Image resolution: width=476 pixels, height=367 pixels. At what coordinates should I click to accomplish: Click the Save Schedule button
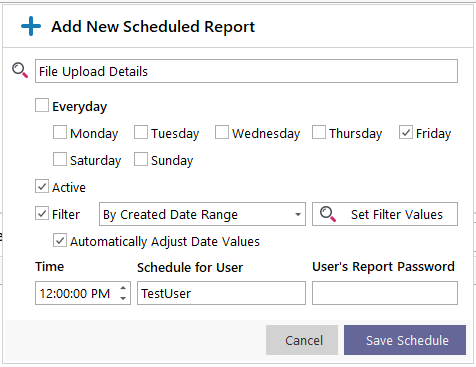(405, 340)
